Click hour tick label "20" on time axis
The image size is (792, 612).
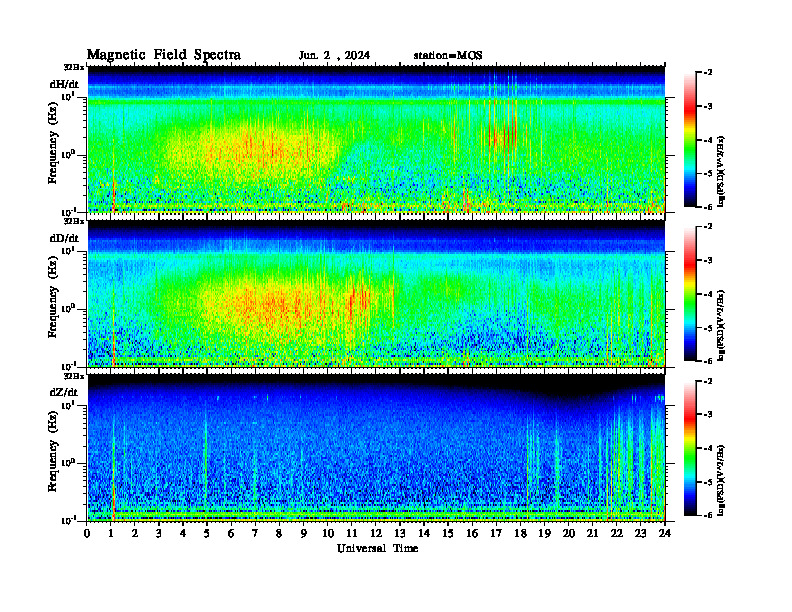(569, 534)
